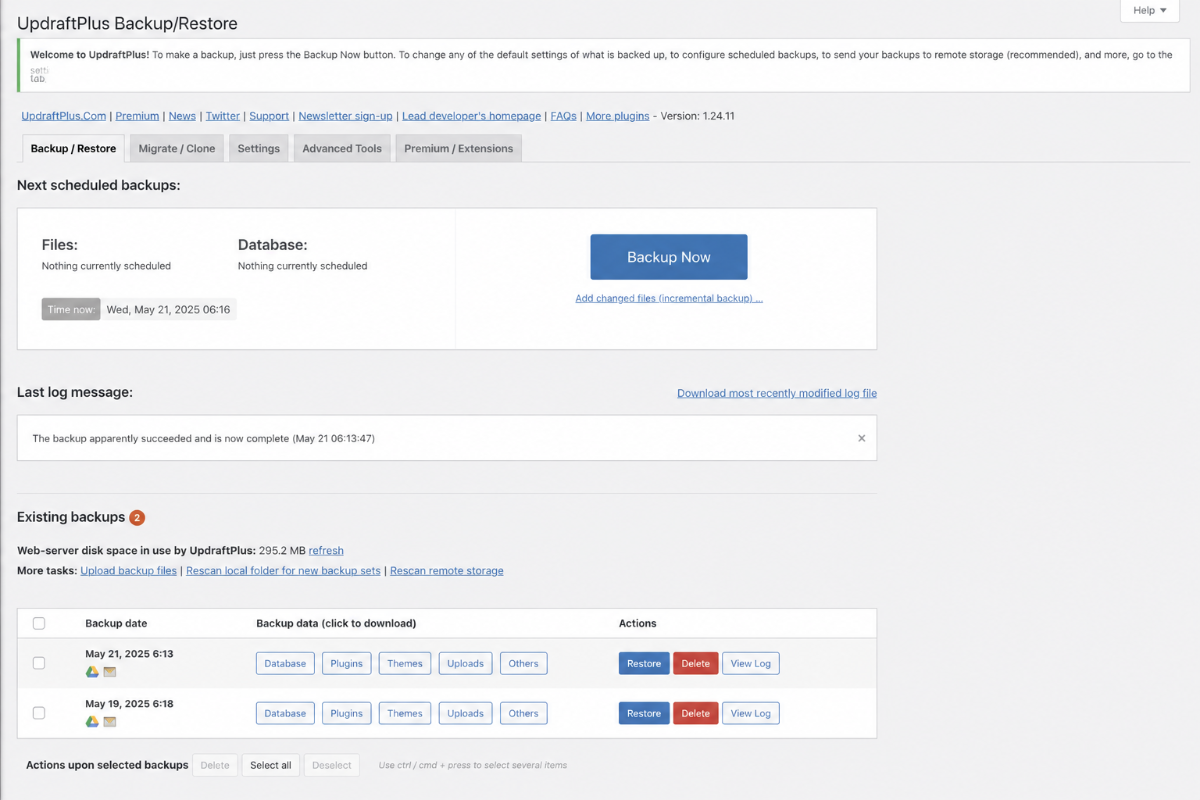Restore the May 19 backup

644,713
